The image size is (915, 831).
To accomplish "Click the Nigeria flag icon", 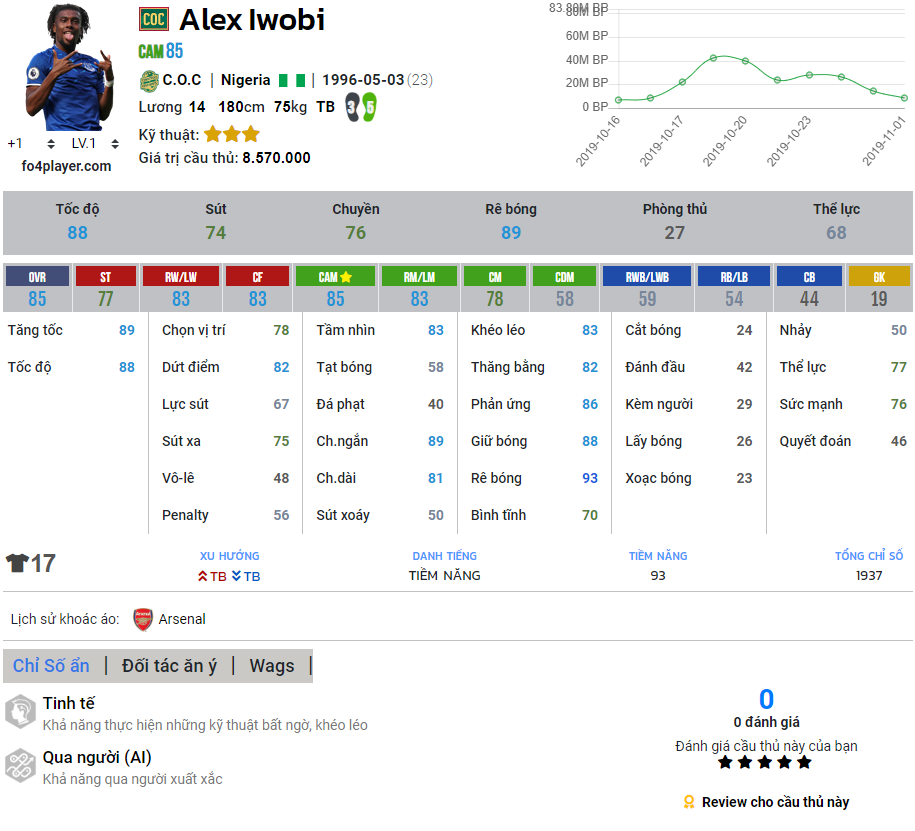I will tap(291, 80).
